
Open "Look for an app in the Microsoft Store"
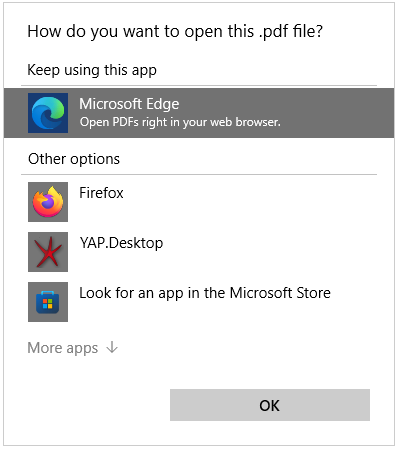pyautogui.click(x=205, y=293)
